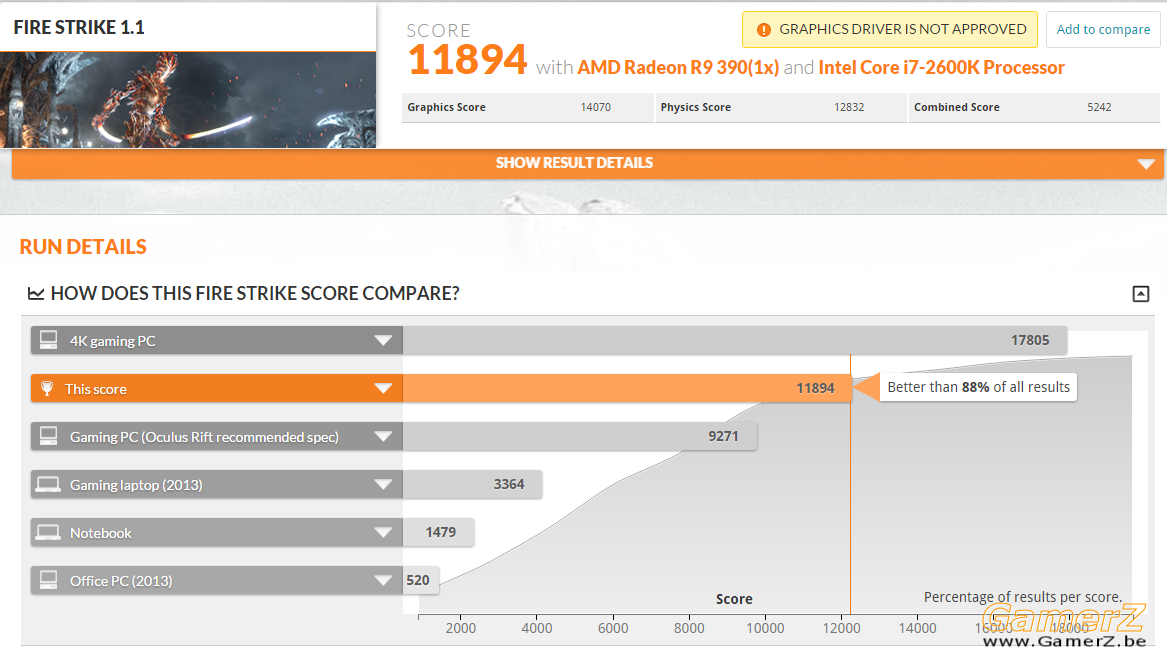Click the Physics Score label
Viewport: 1167px width, 657px height.
click(696, 107)
